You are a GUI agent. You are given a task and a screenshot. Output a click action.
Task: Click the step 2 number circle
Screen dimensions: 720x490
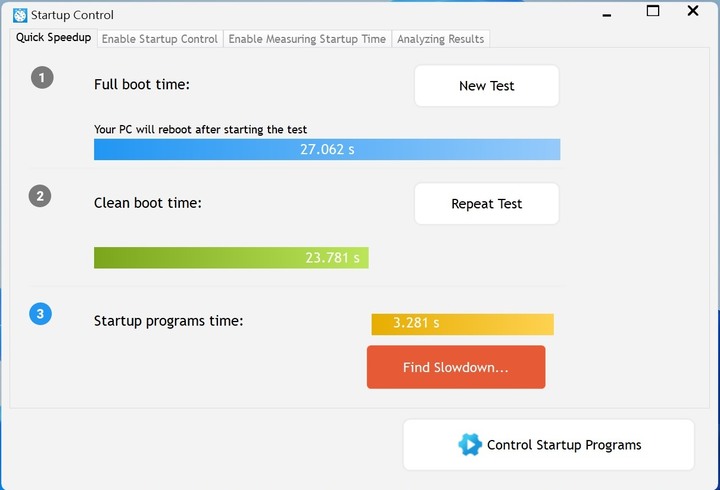pyautogui.click(x=40, y=196)
